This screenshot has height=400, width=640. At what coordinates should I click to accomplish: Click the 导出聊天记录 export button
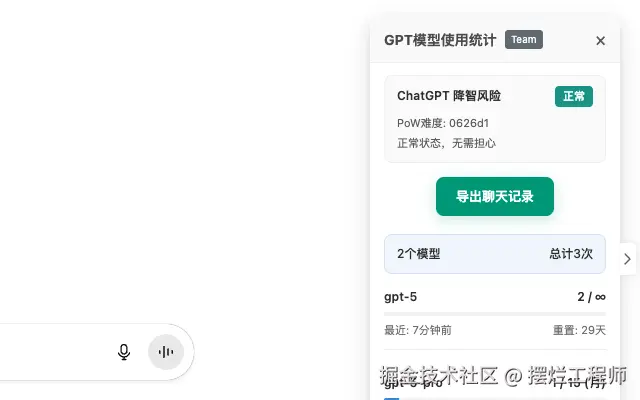(x=495, y=196)
